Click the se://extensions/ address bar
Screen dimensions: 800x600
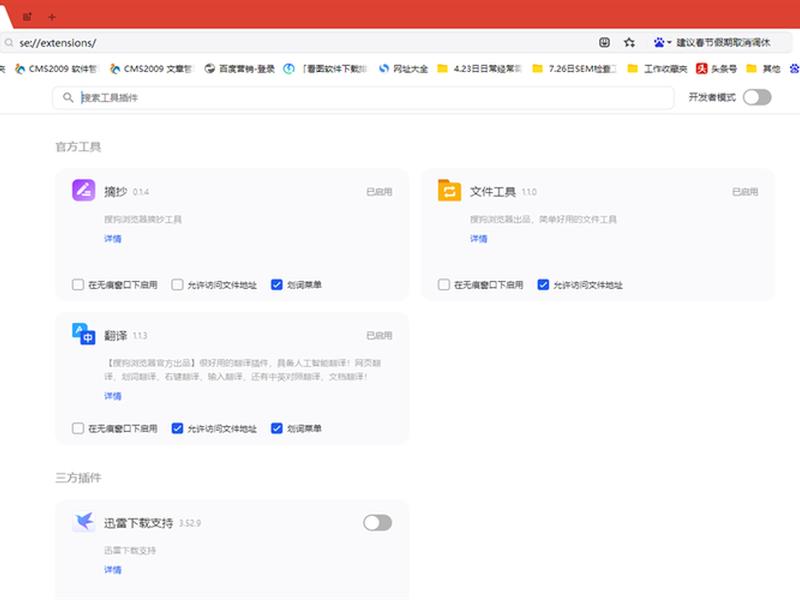click(306, 43)
